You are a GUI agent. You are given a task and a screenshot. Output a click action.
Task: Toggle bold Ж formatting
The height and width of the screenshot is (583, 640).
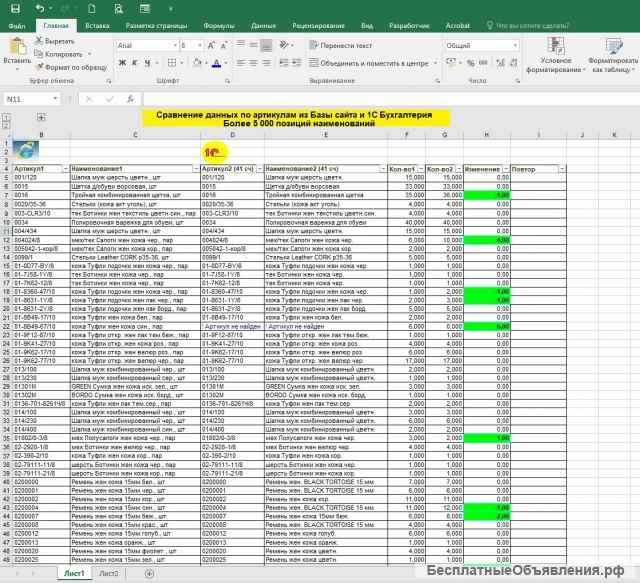[x=122, y=63]
